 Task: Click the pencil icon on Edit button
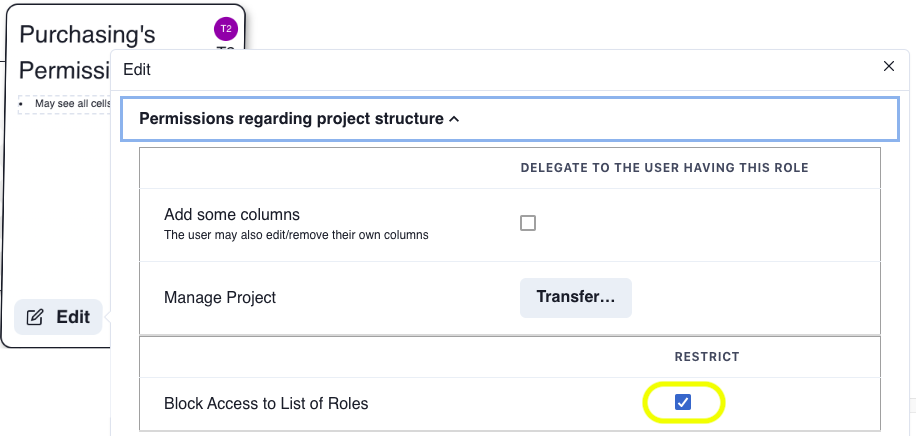[x=35, y=317]
